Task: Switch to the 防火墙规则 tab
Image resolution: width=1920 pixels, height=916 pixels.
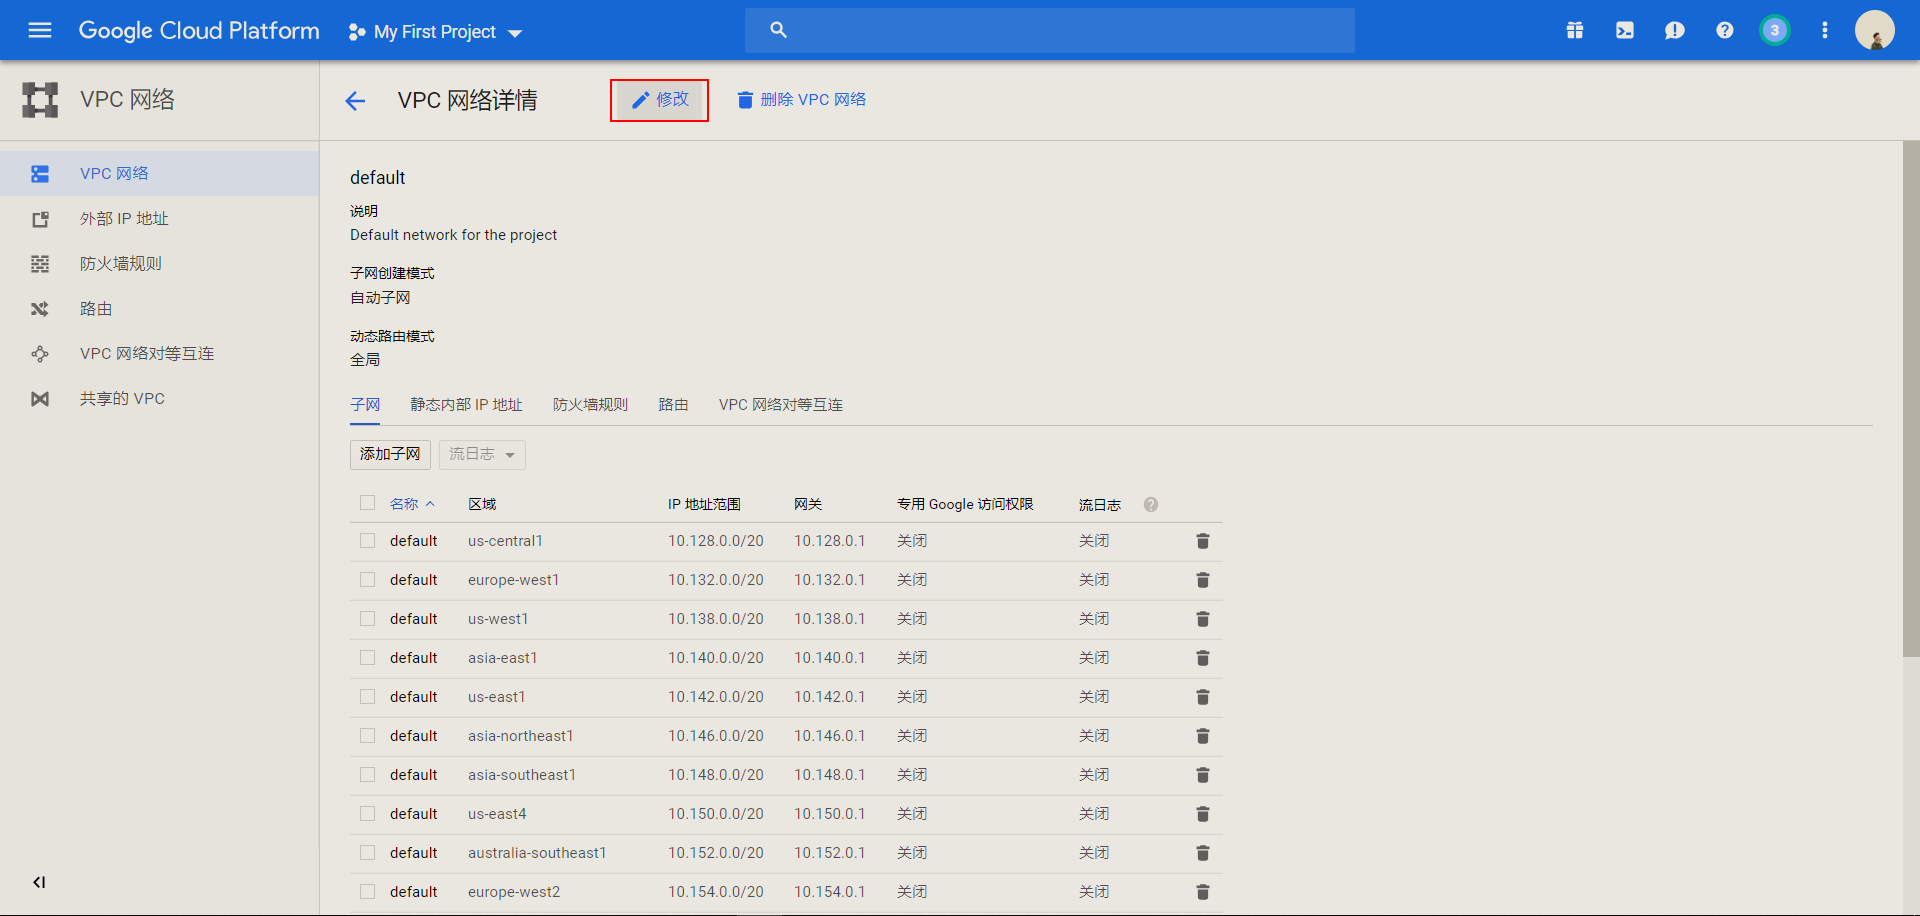Action: [590, 405]
